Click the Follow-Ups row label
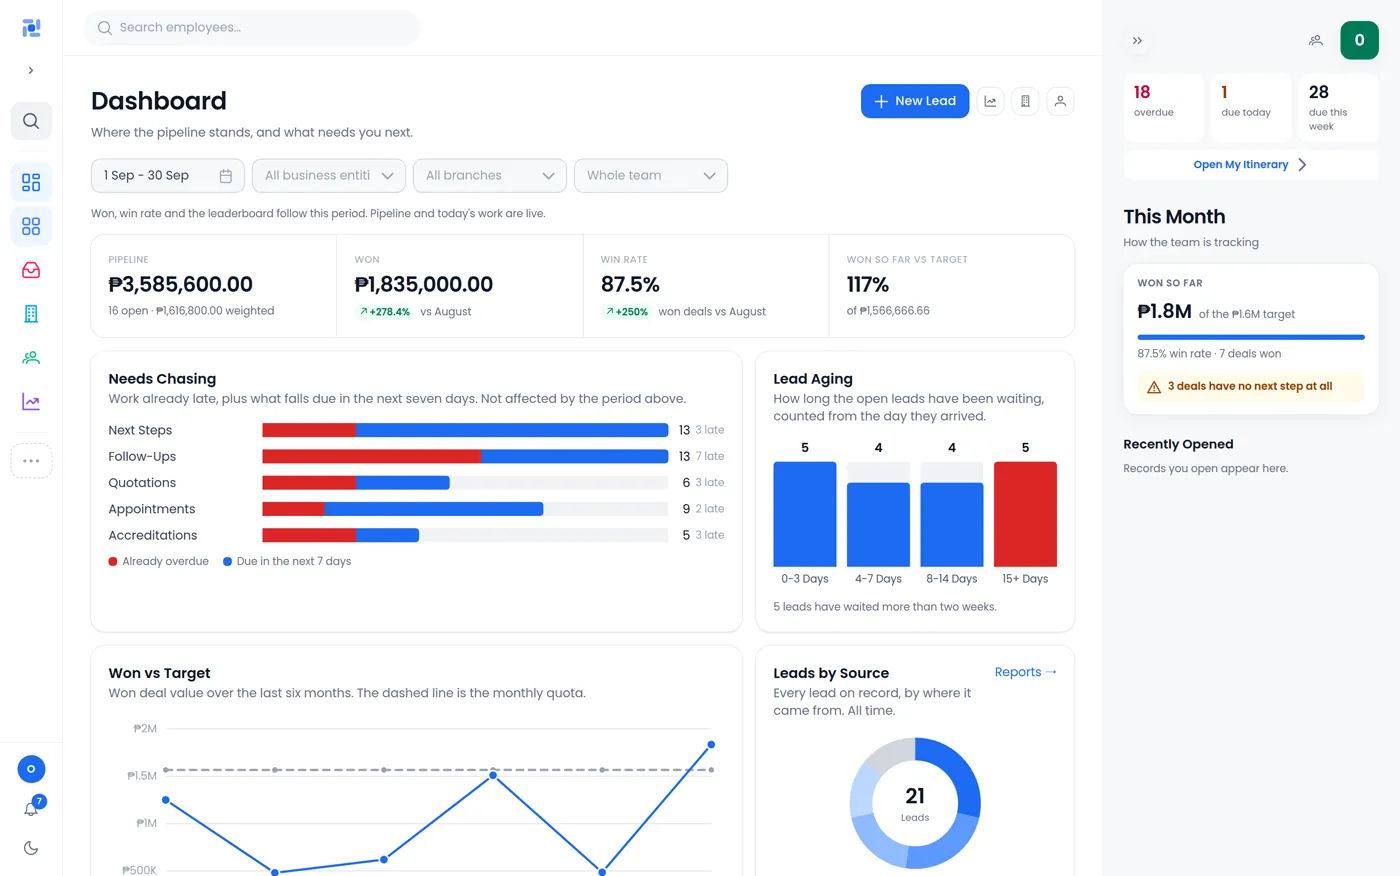Viewport: 1400px width, 876px height. click(x=142, y=457)
